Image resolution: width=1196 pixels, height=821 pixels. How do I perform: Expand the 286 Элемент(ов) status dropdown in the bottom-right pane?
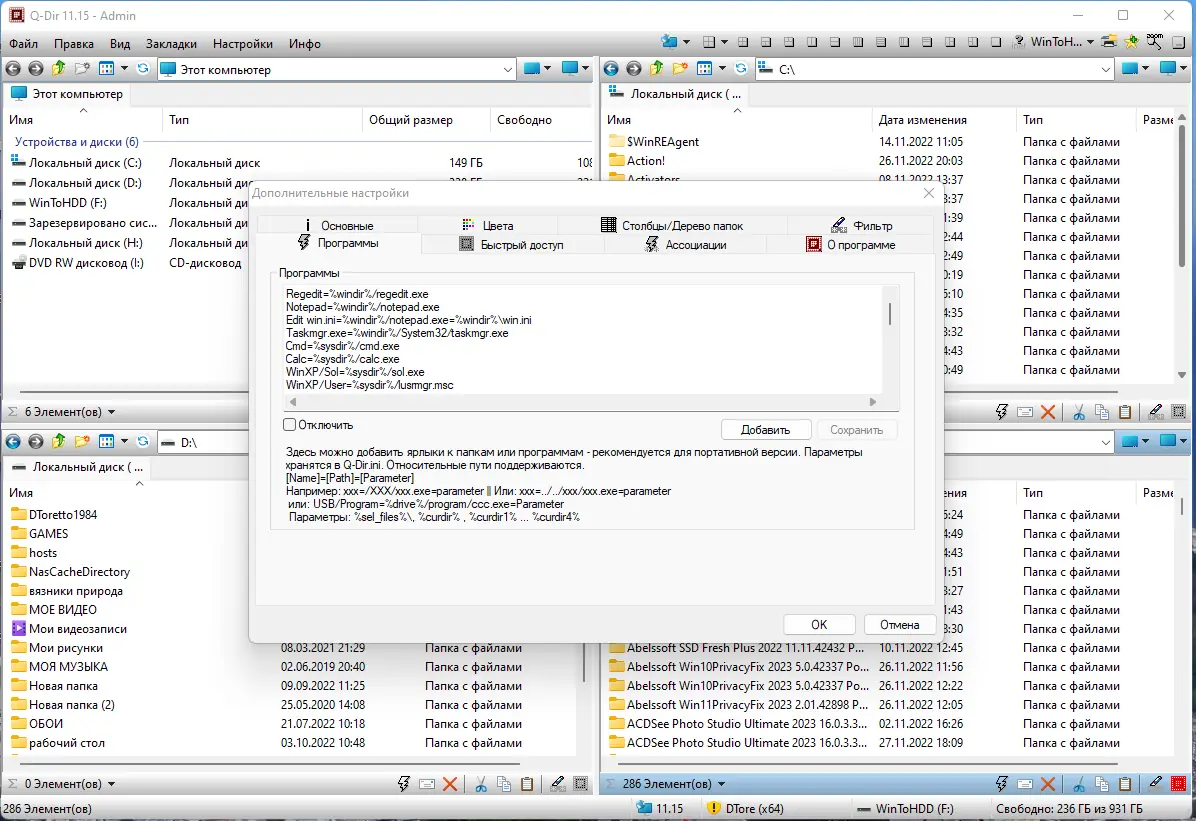click(722, 784)
